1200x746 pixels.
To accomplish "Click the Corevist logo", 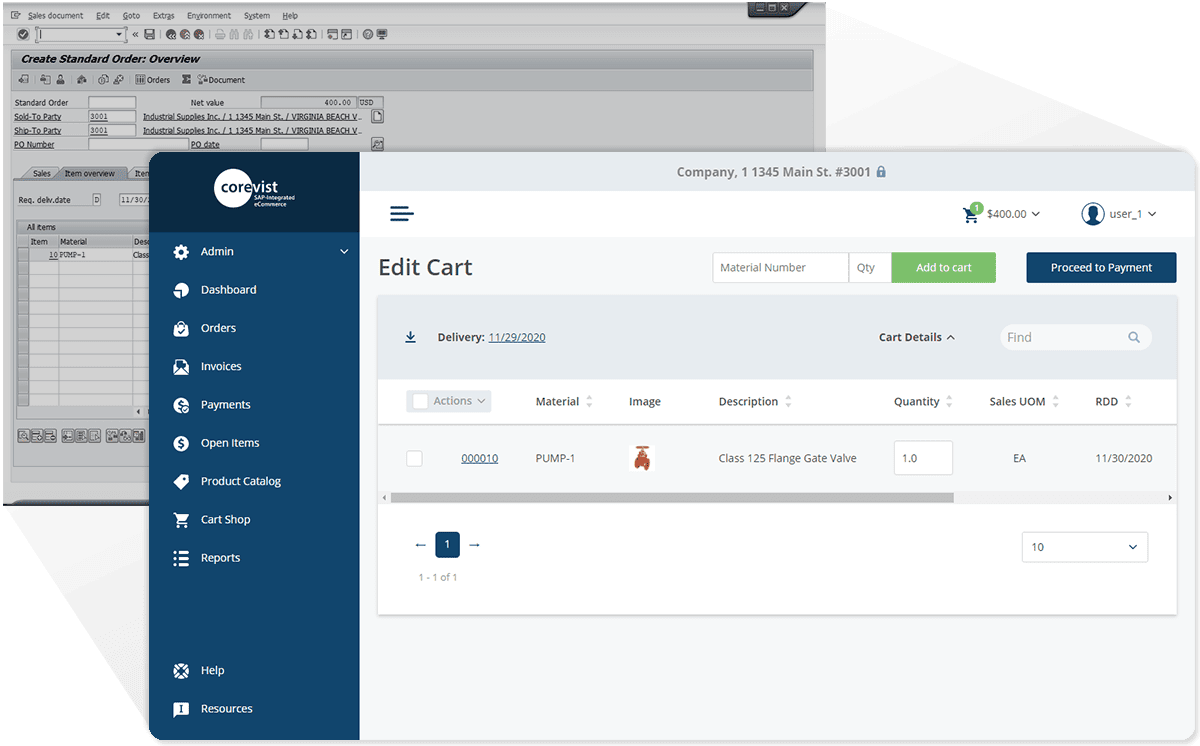I will (x=255, y=190).
